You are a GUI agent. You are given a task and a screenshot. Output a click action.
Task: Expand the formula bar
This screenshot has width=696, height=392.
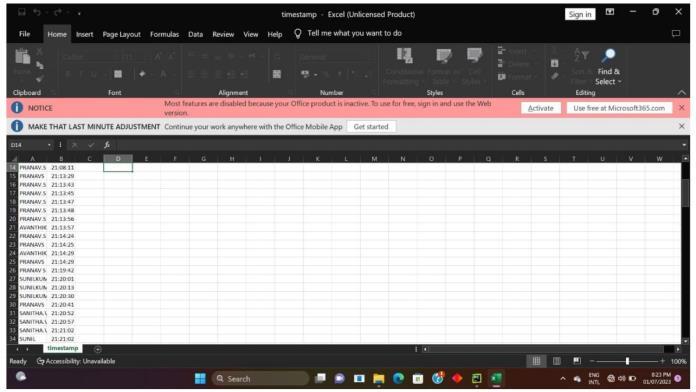point(684,145)
